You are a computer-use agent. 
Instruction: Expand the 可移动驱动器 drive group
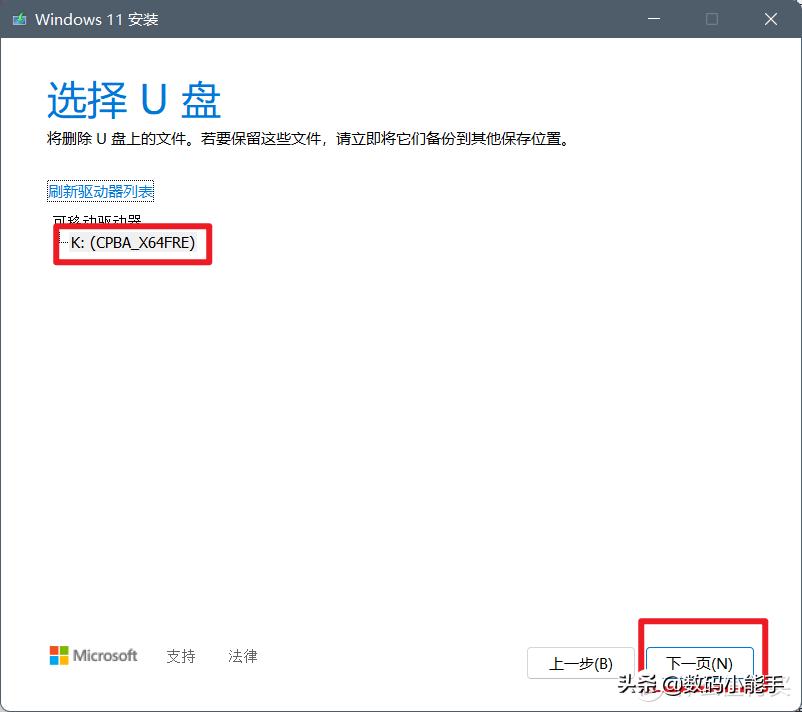[x=95, y=220]
